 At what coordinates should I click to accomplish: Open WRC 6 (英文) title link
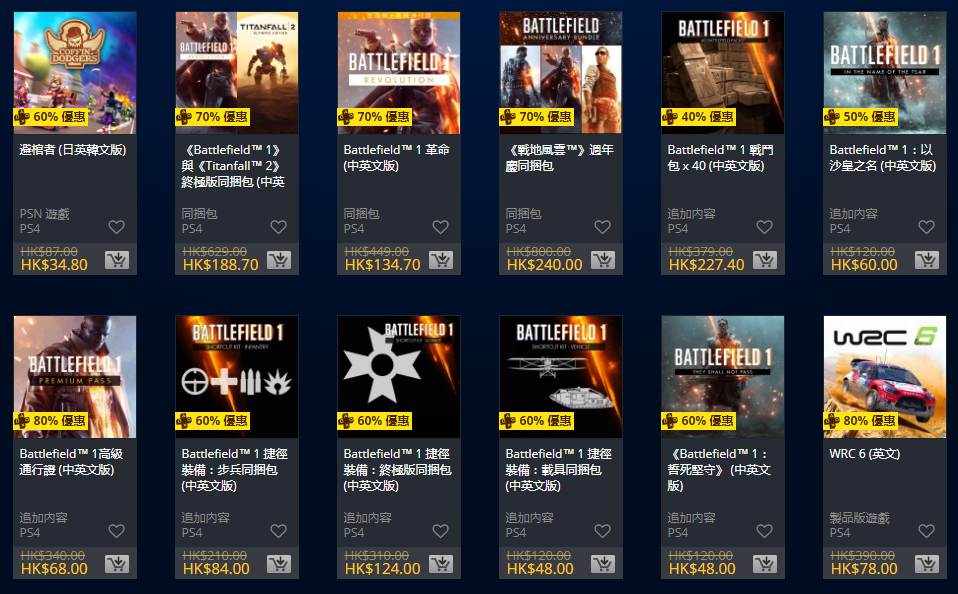coord(865,454)
